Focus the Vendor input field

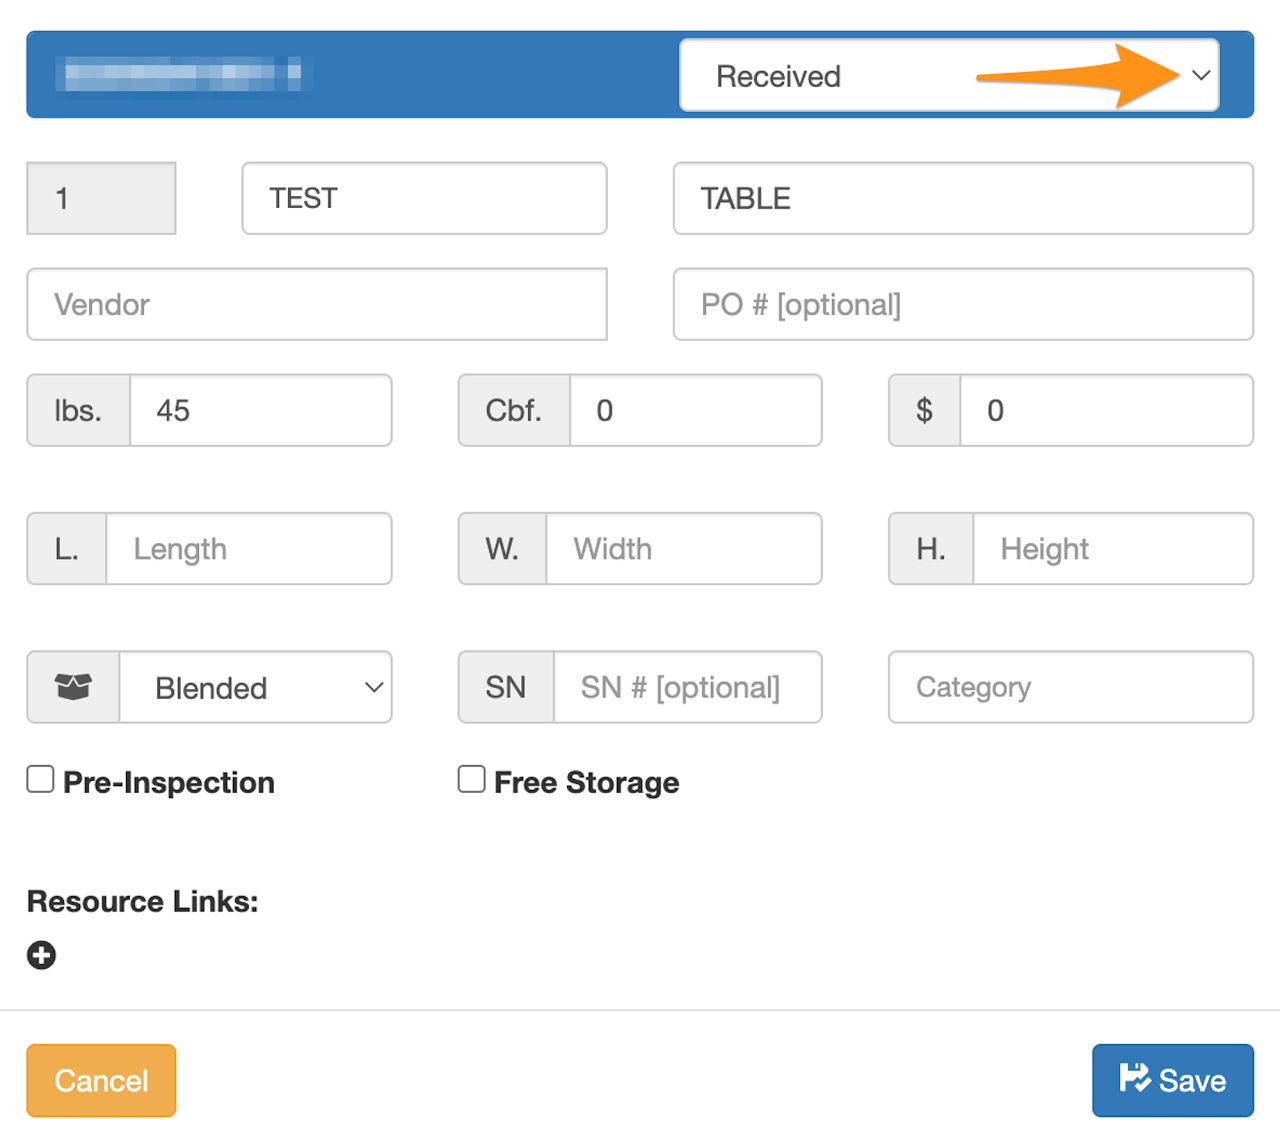[x=317, y=304]
